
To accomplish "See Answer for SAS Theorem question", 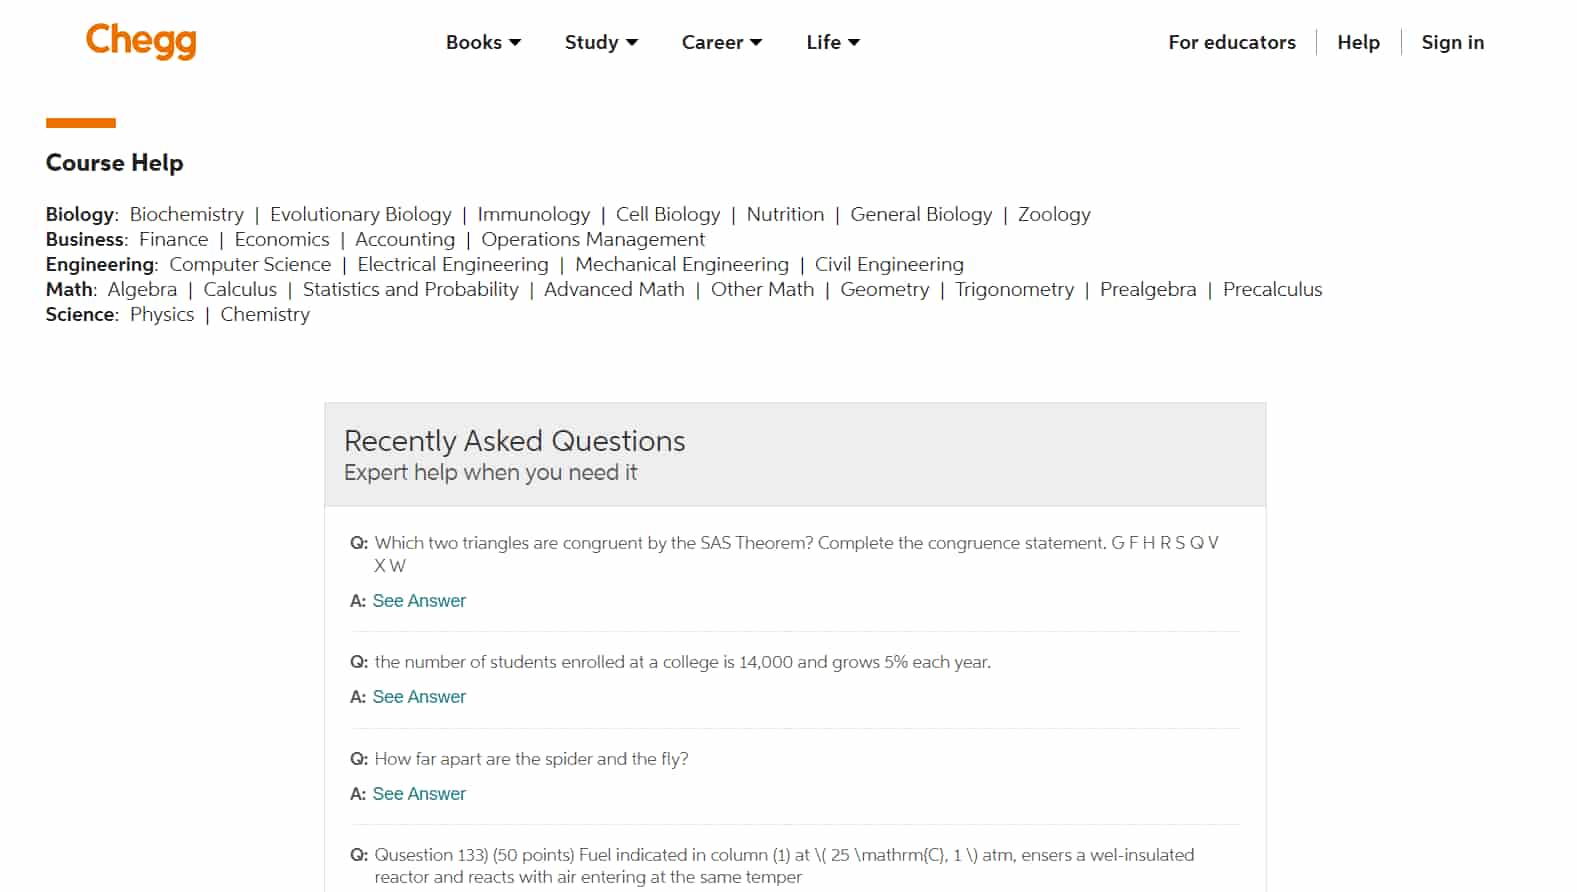I will pyautogui.click(x=419, y=601).
